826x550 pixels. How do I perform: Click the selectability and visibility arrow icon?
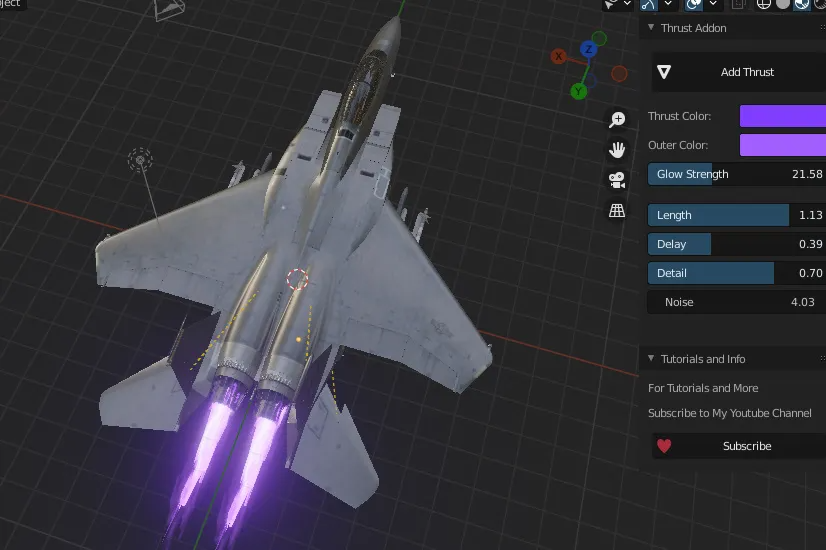[x=610, y=4]
